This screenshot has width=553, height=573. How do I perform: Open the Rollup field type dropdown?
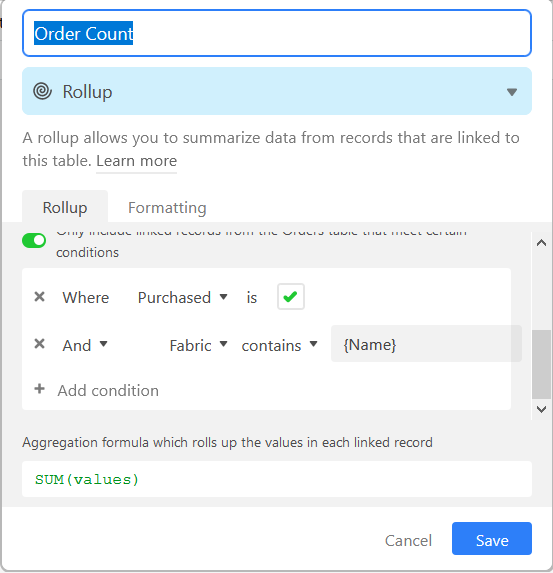point(277,91)
